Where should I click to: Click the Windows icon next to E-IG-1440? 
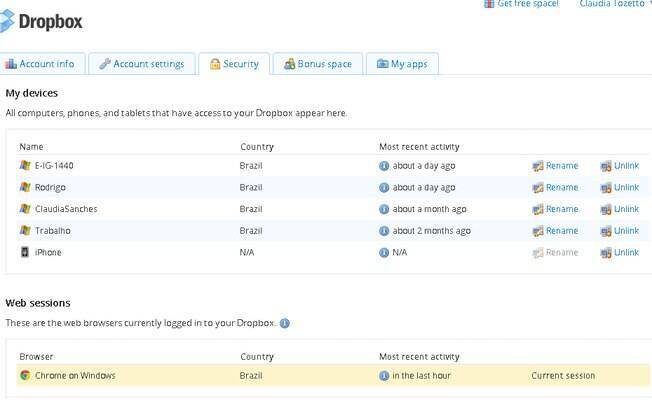point(25,166)
